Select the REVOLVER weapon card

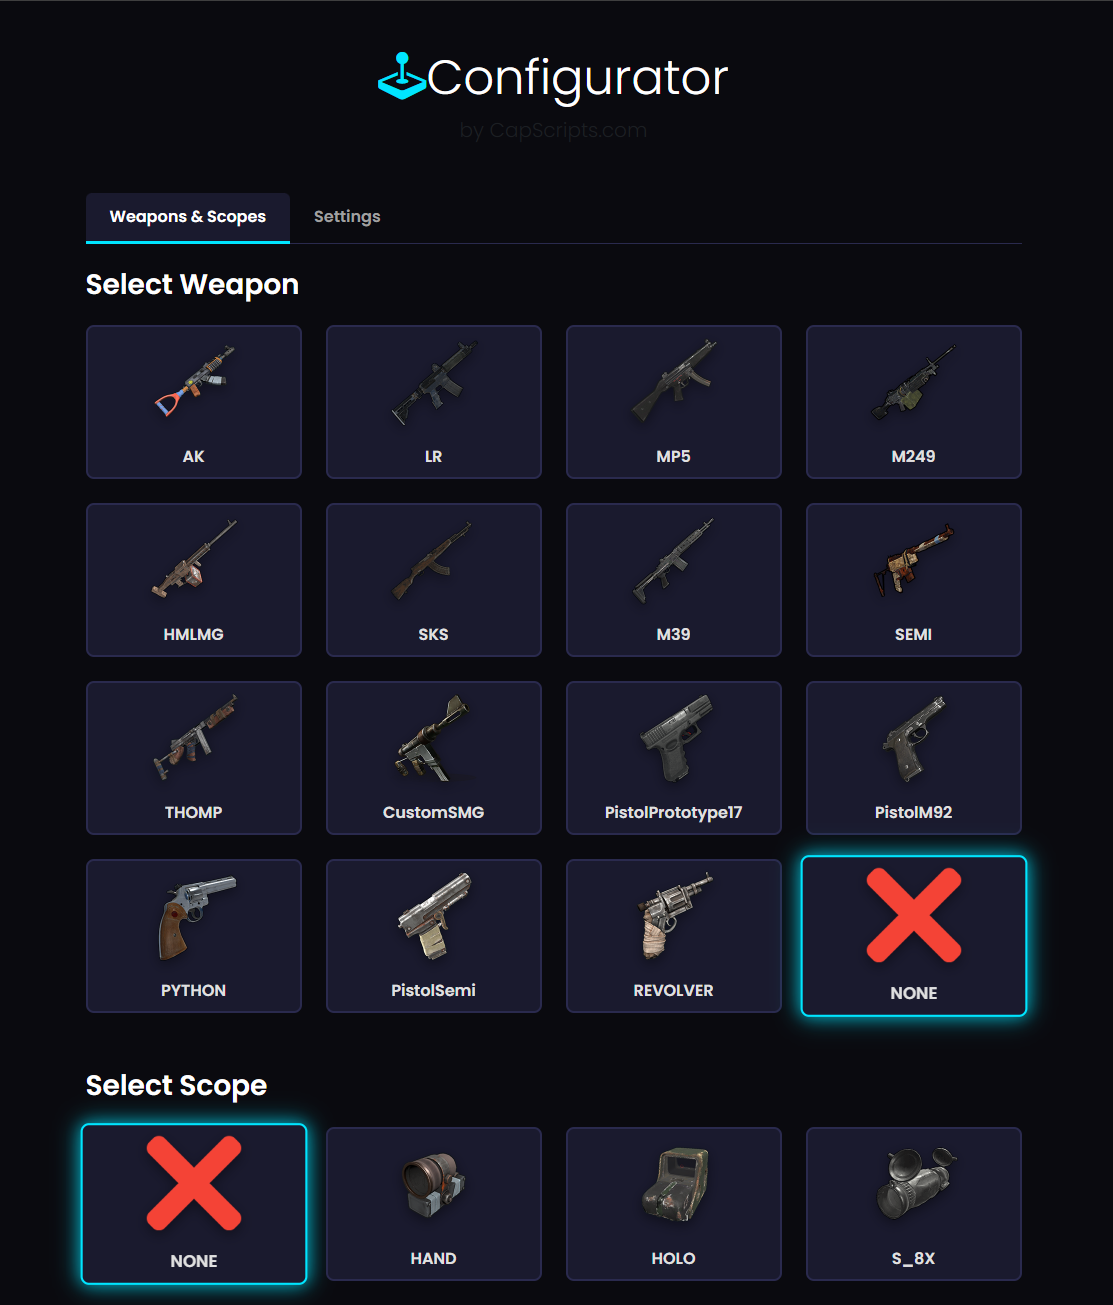[x=674, y=936]
